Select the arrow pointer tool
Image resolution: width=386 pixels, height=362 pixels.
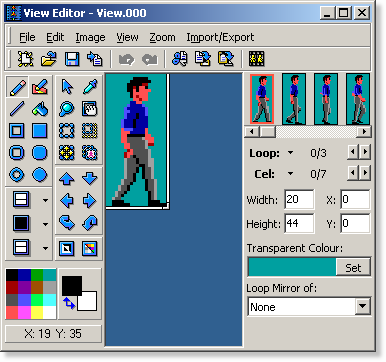click(x=67, y=87)
